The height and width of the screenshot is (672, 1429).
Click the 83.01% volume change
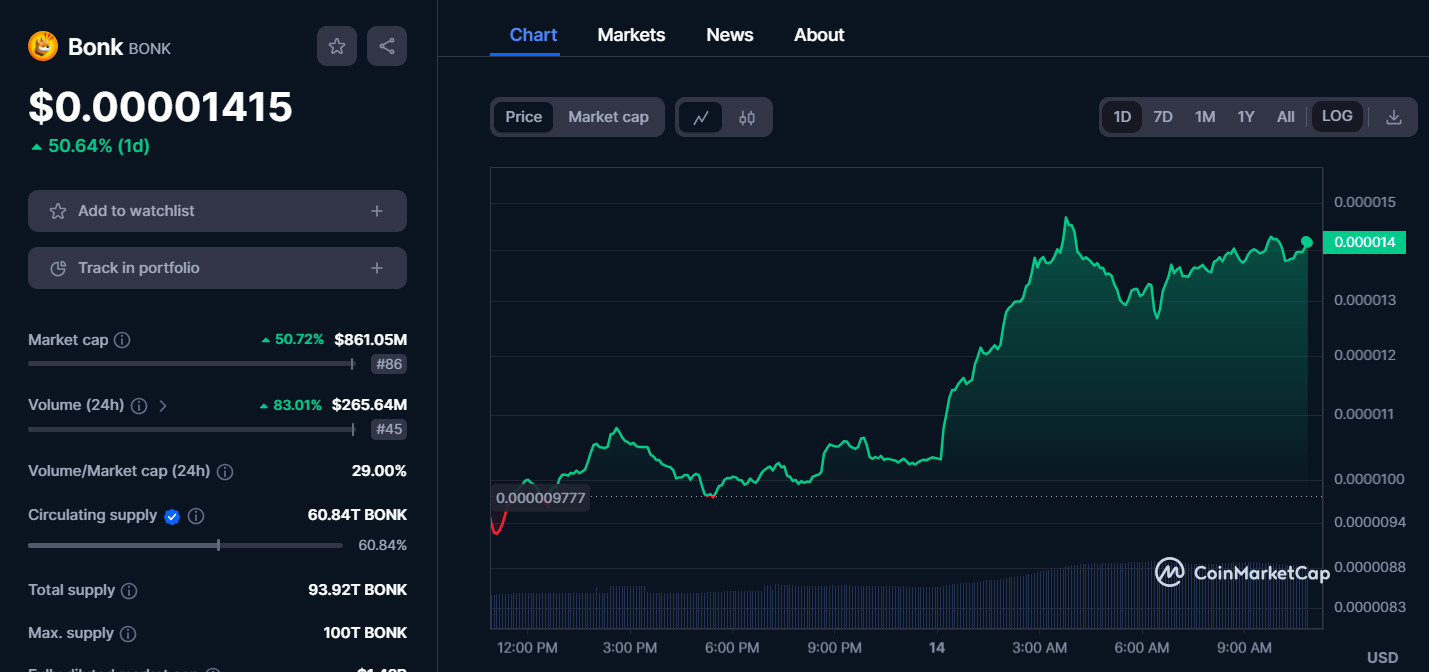pos(290,405)
